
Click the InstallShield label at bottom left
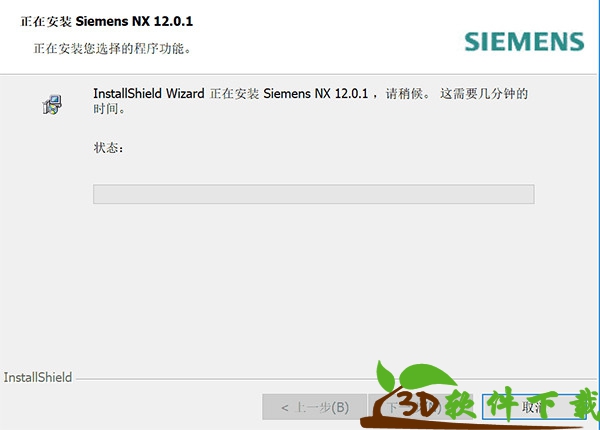click(x=38, y=378)
